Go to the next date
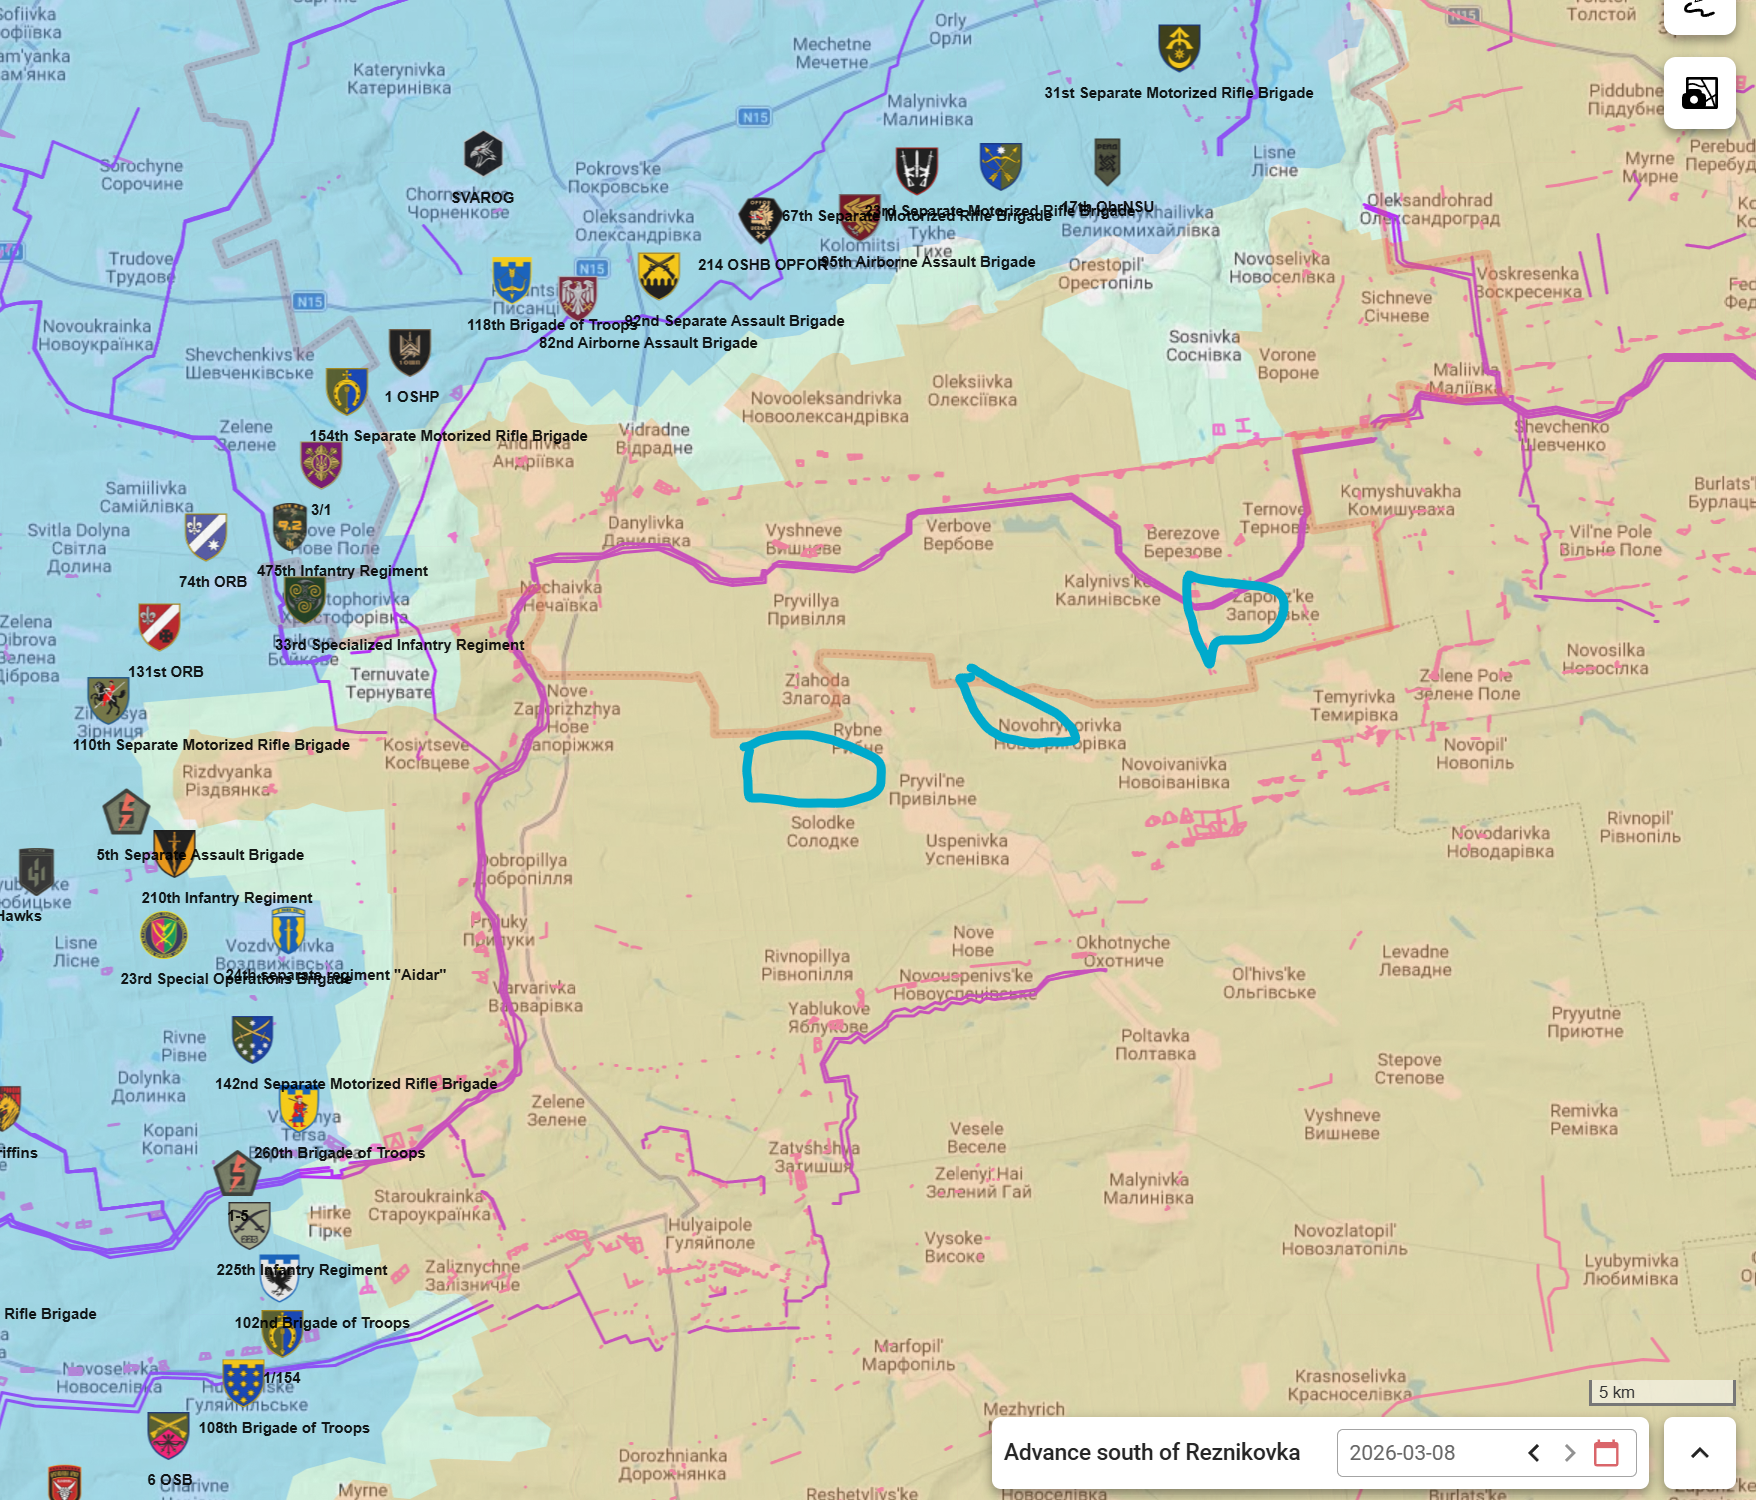The height and width of the screenshot is (1500, 1756). pos(1570,1453)
